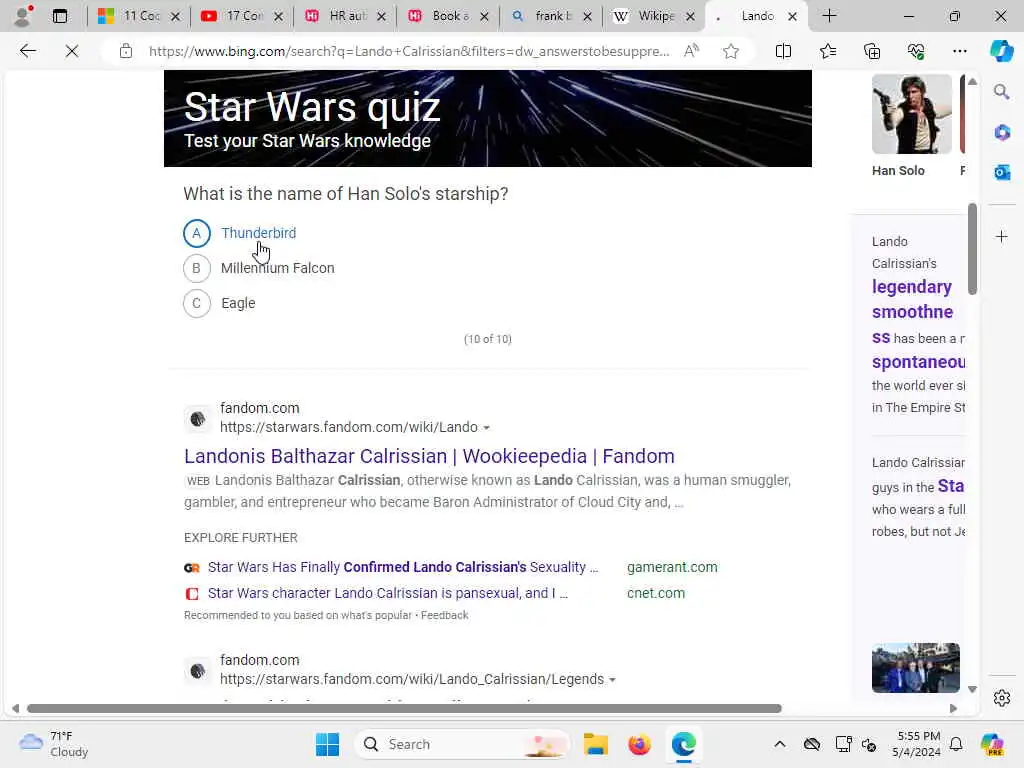1024x768 pixels.
Task: Open Windows Start menu
Action: (x=327, y=744)
